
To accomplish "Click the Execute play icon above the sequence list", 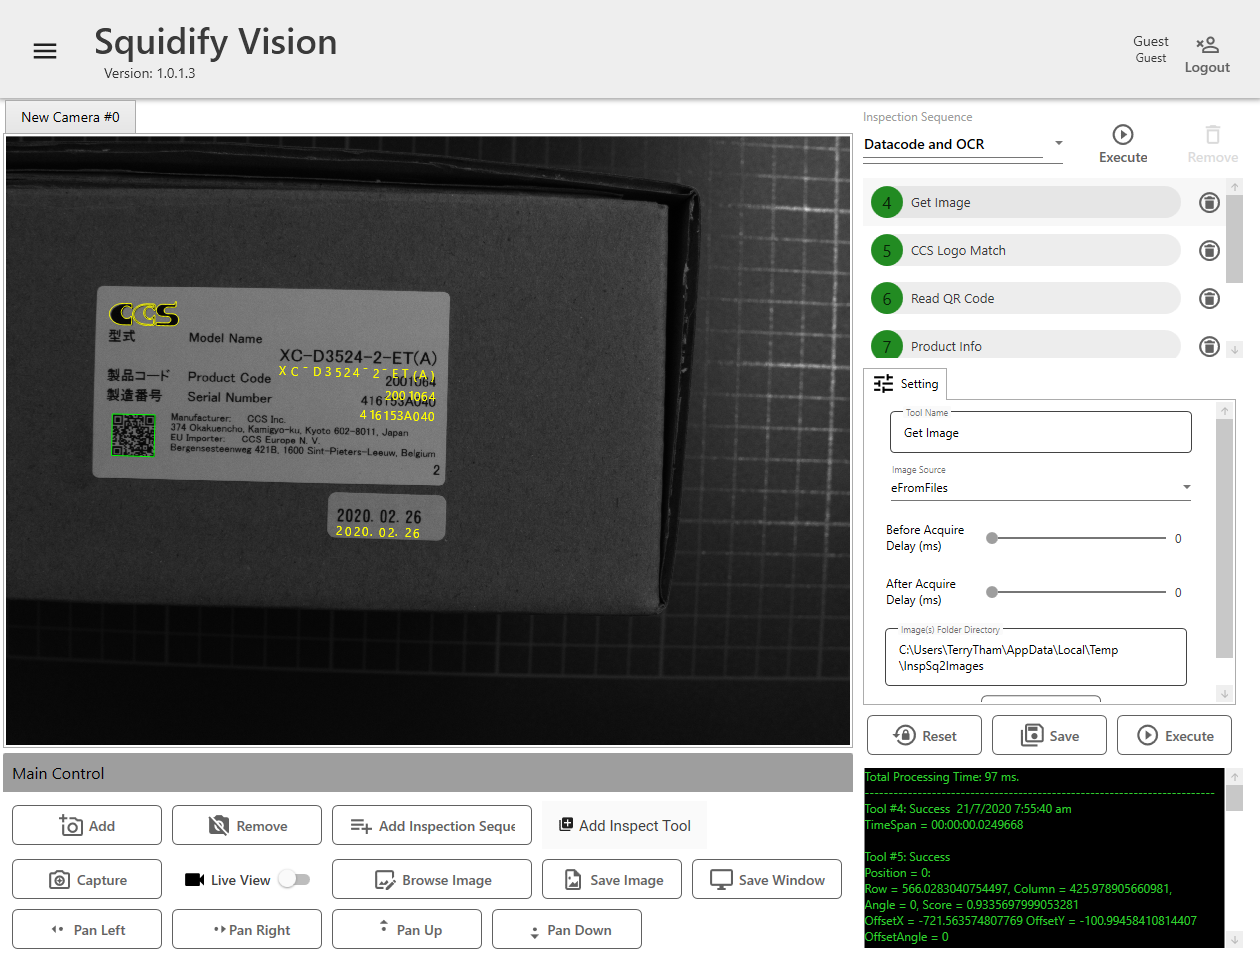I will click(x=1122, y=133).
